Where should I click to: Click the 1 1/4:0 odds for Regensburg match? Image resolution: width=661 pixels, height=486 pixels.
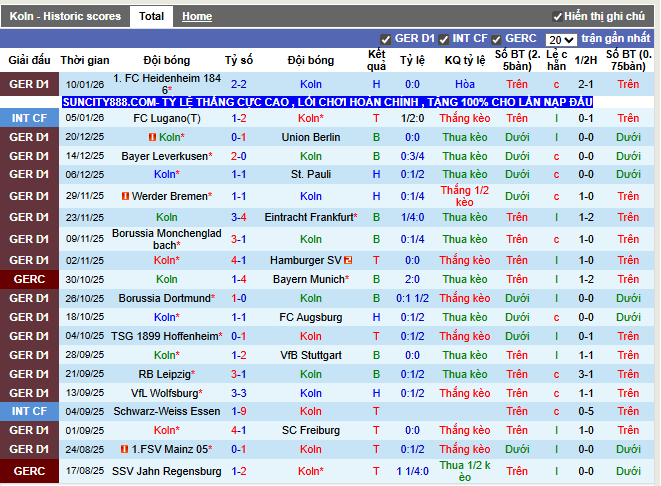click(x=412, y=471)
